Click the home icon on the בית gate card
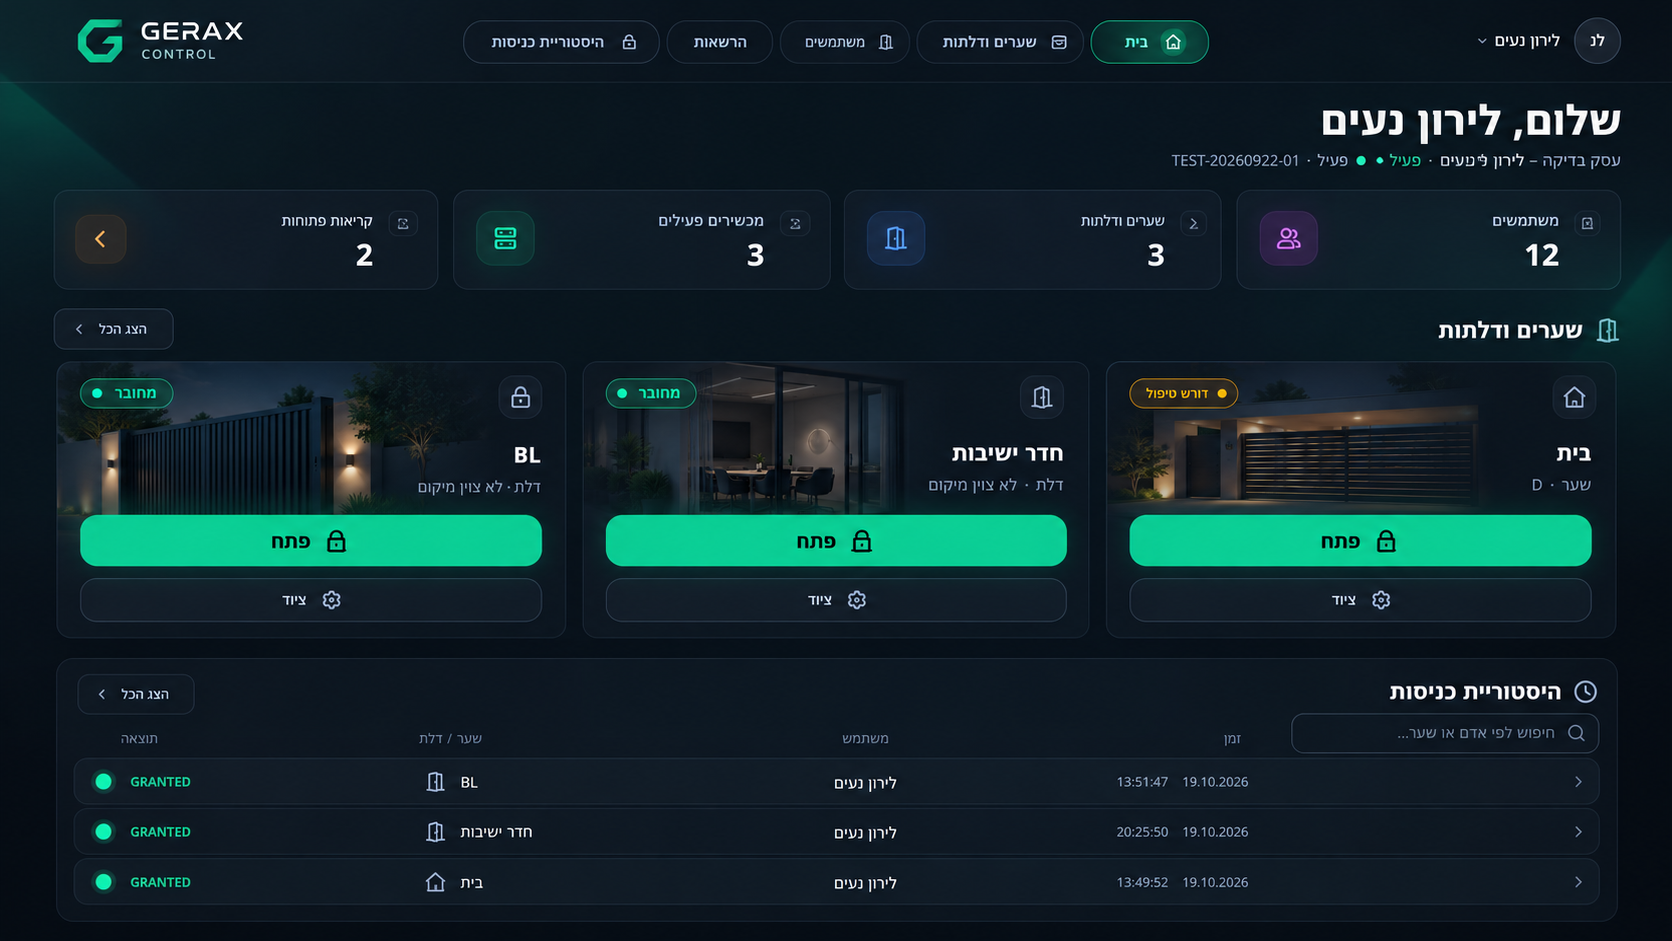 pyautogui.click(x=1574, y=398)
